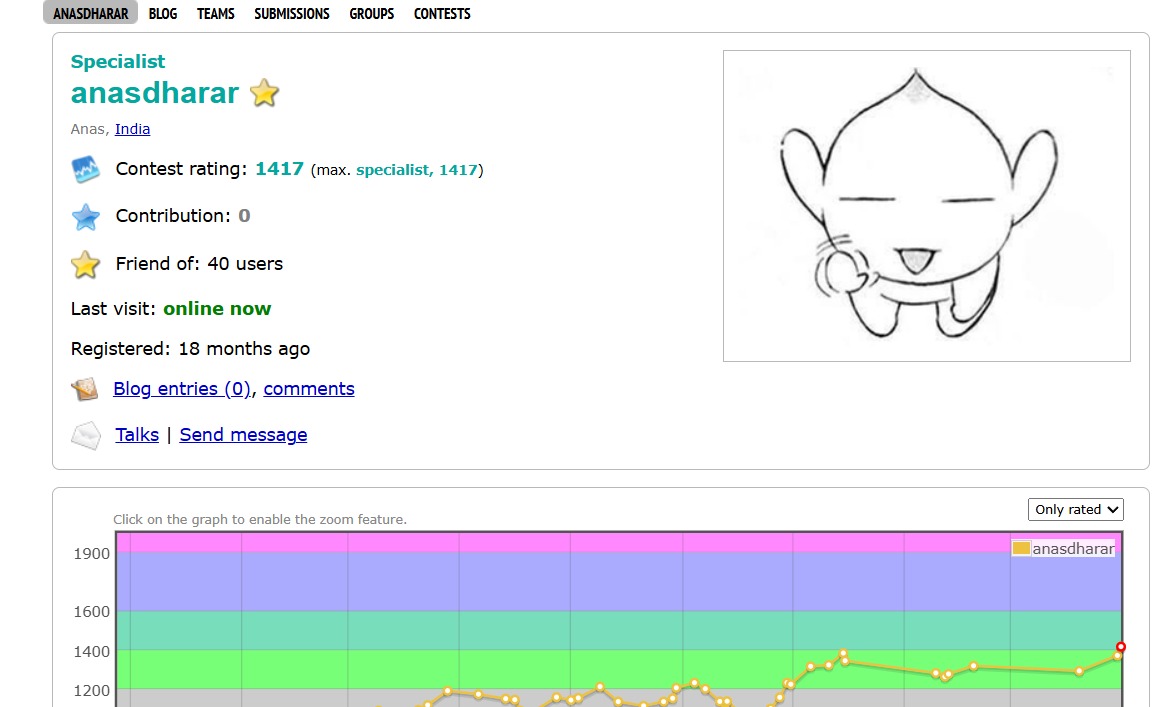Viewport: 1166px width, 707px height.
Task: Click the red latest rating point on graph
Action: tap(1121, 647)
